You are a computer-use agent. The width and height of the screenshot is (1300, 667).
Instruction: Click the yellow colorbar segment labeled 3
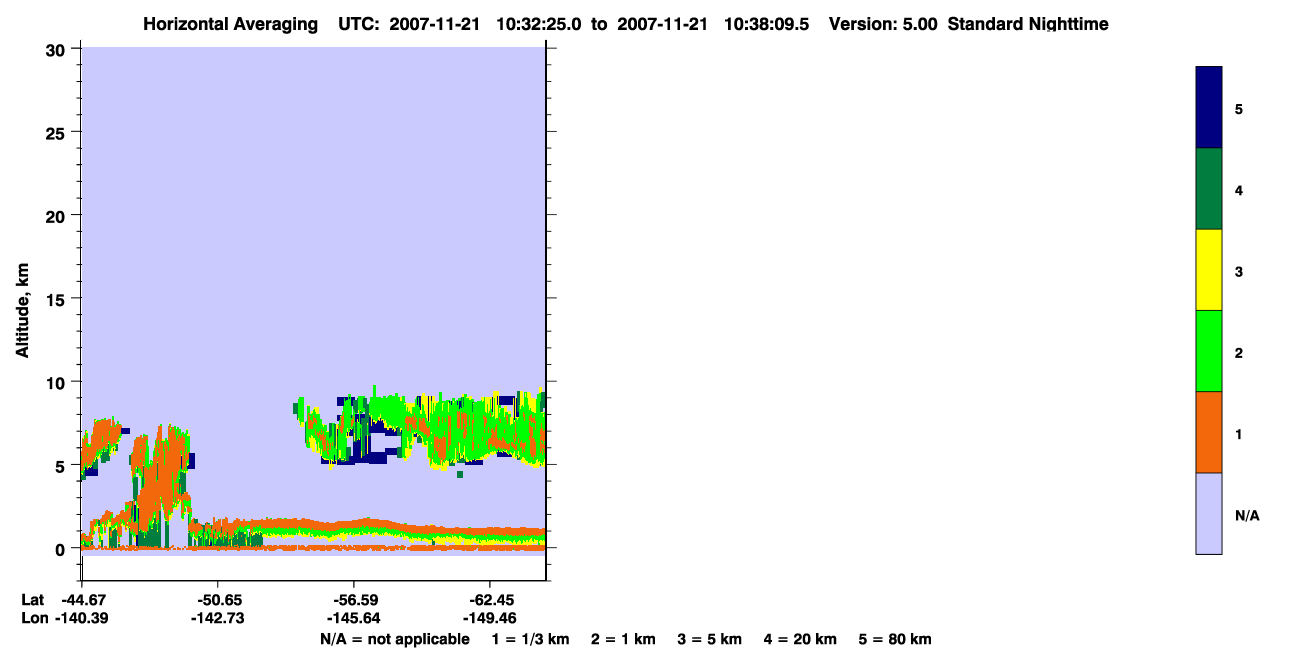point(1209,270)
